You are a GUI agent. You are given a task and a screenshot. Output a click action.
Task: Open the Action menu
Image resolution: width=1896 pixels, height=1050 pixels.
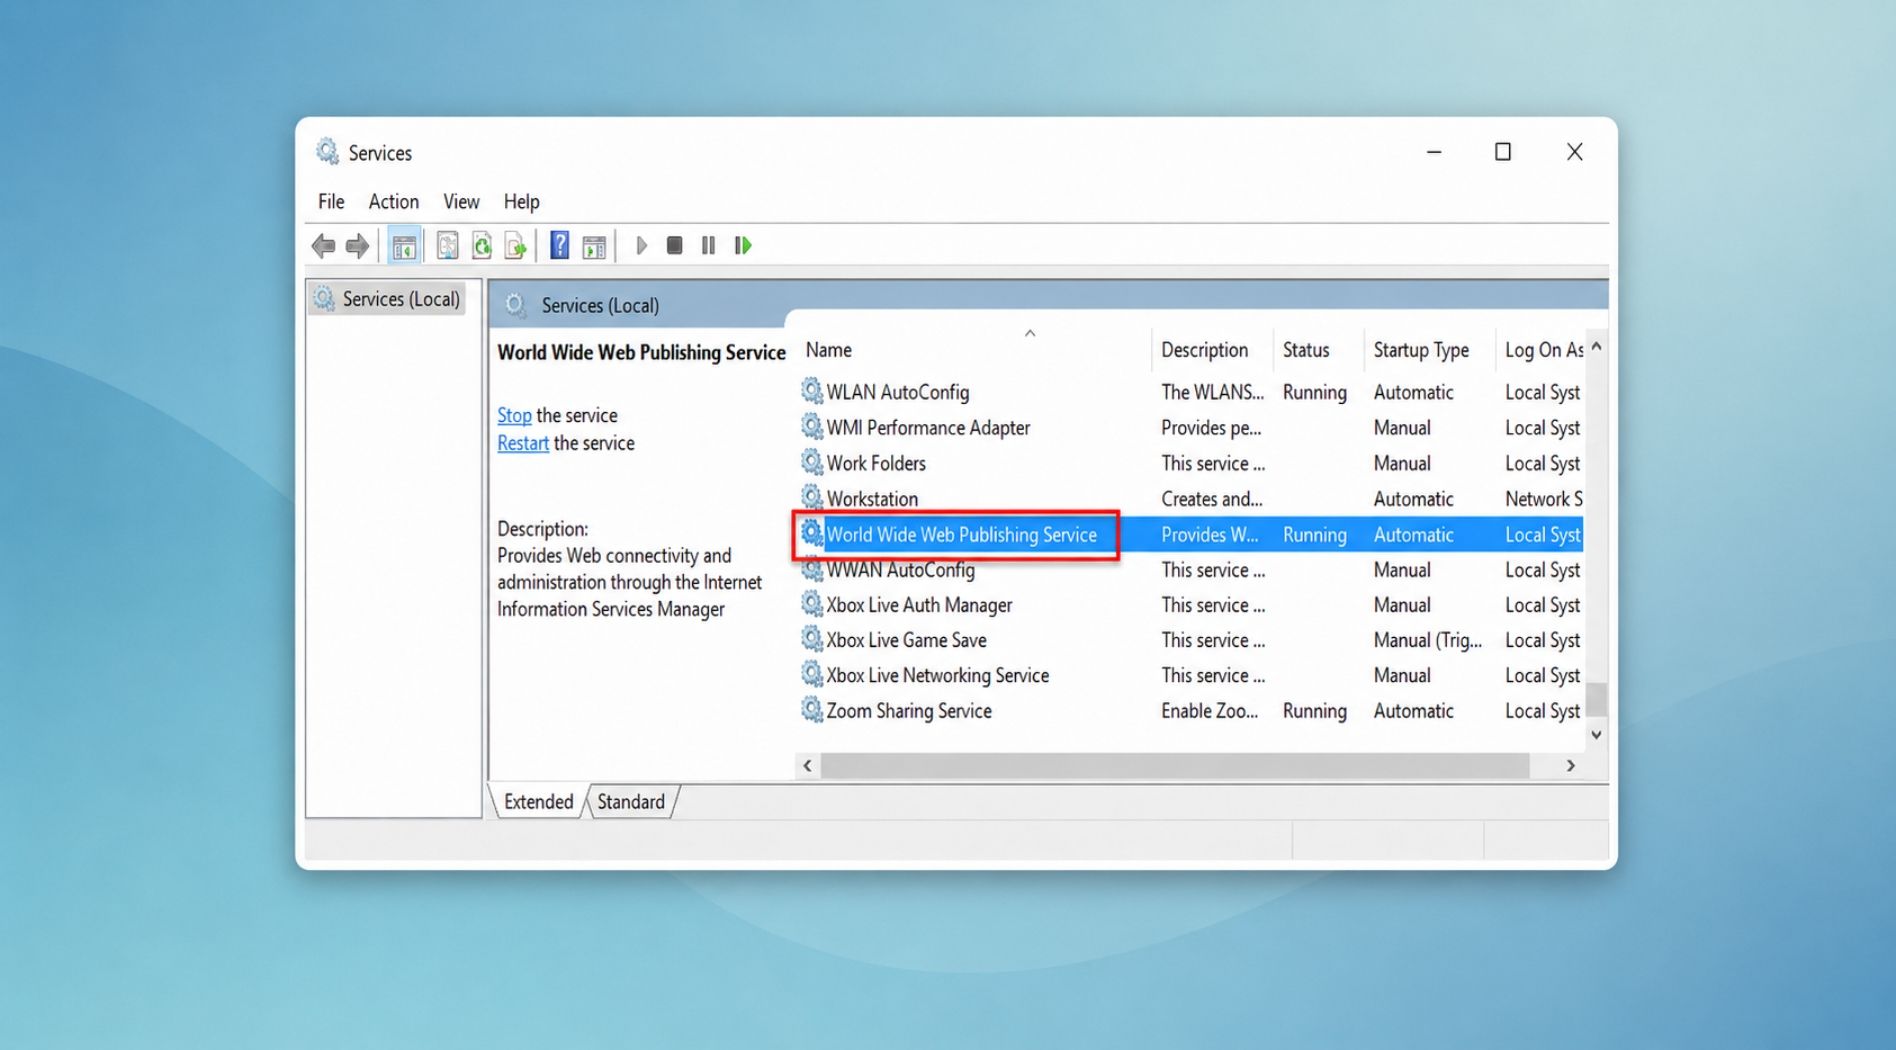pos(394,201)
